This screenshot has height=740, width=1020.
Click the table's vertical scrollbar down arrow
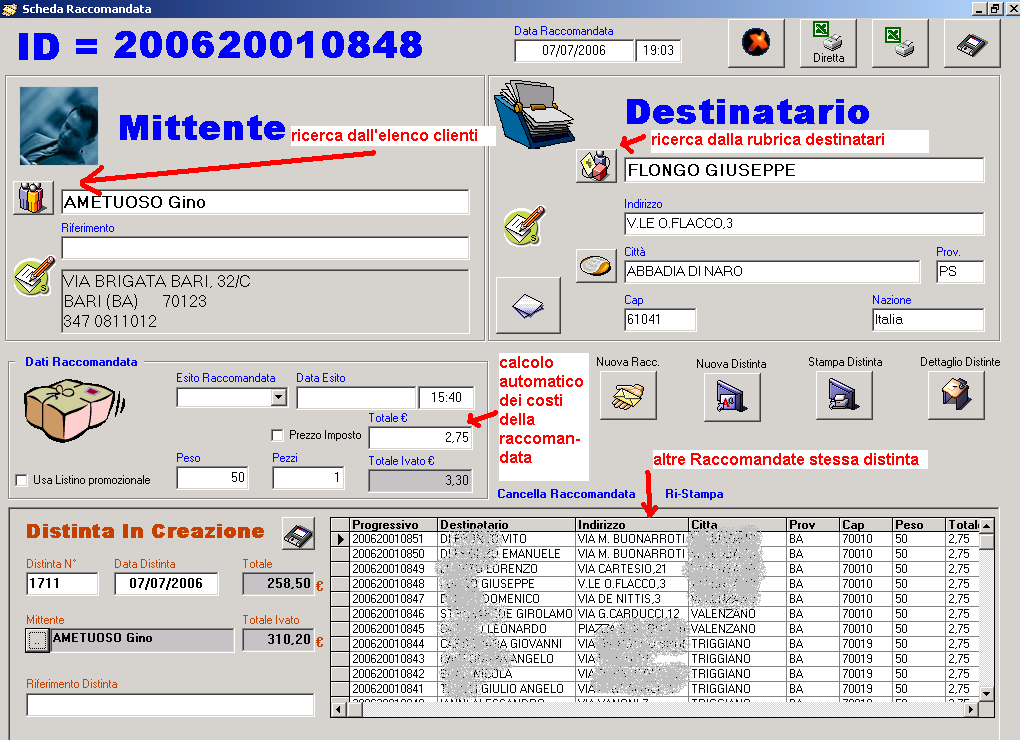[987, 694]
